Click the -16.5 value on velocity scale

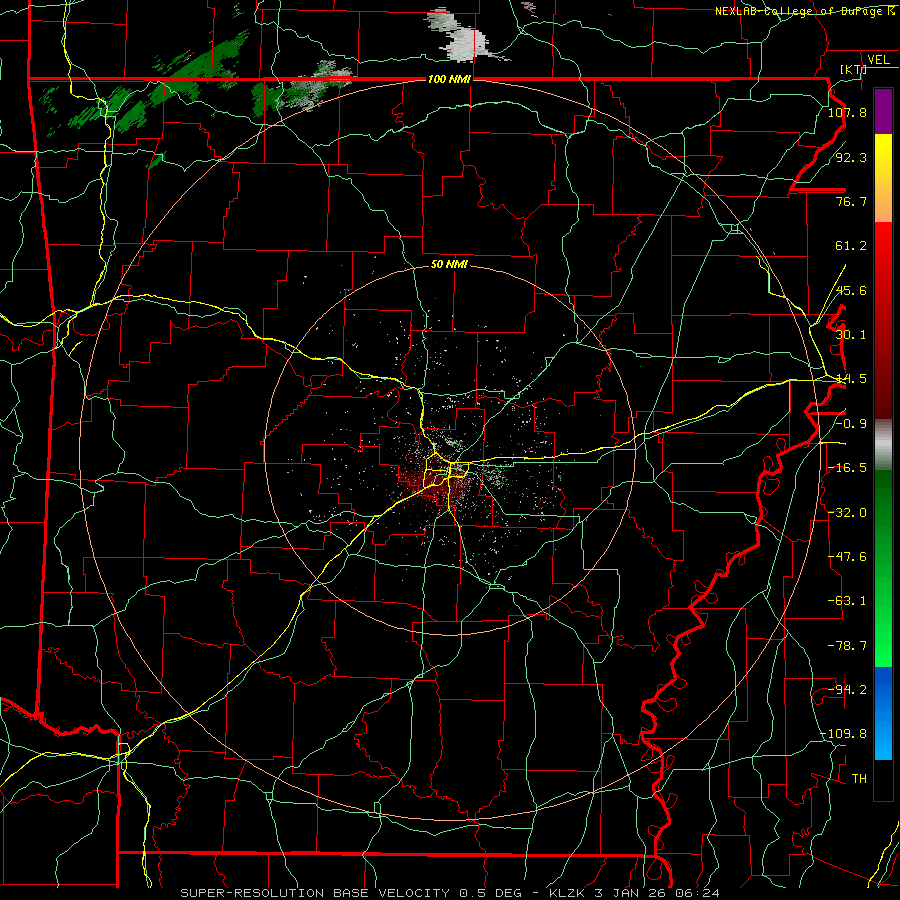pos(847,468)
